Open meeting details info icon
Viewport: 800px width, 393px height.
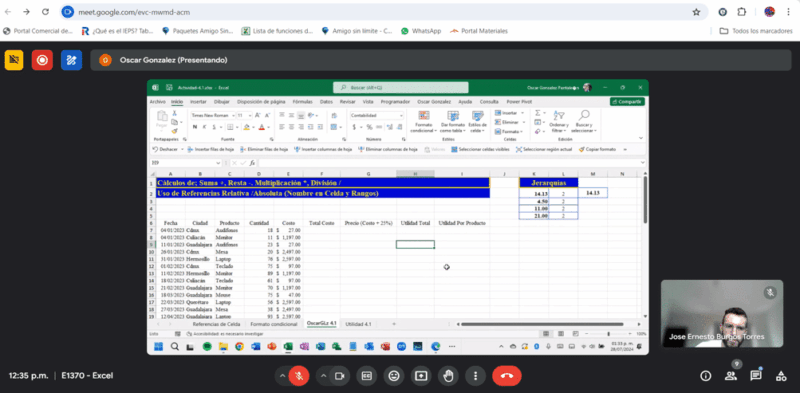coord(706,376)
